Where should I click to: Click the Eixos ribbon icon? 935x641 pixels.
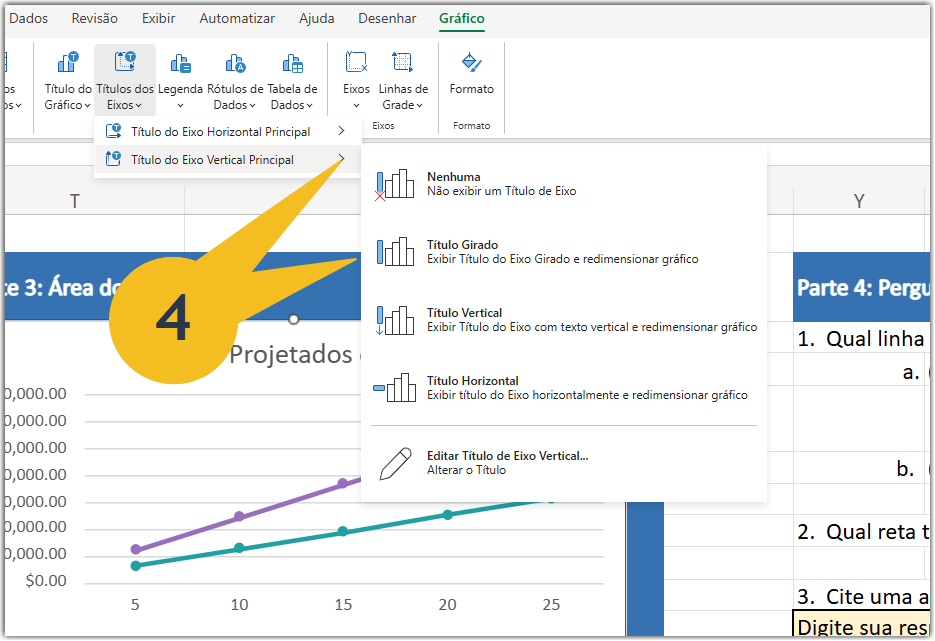click(x=356, y=62)
